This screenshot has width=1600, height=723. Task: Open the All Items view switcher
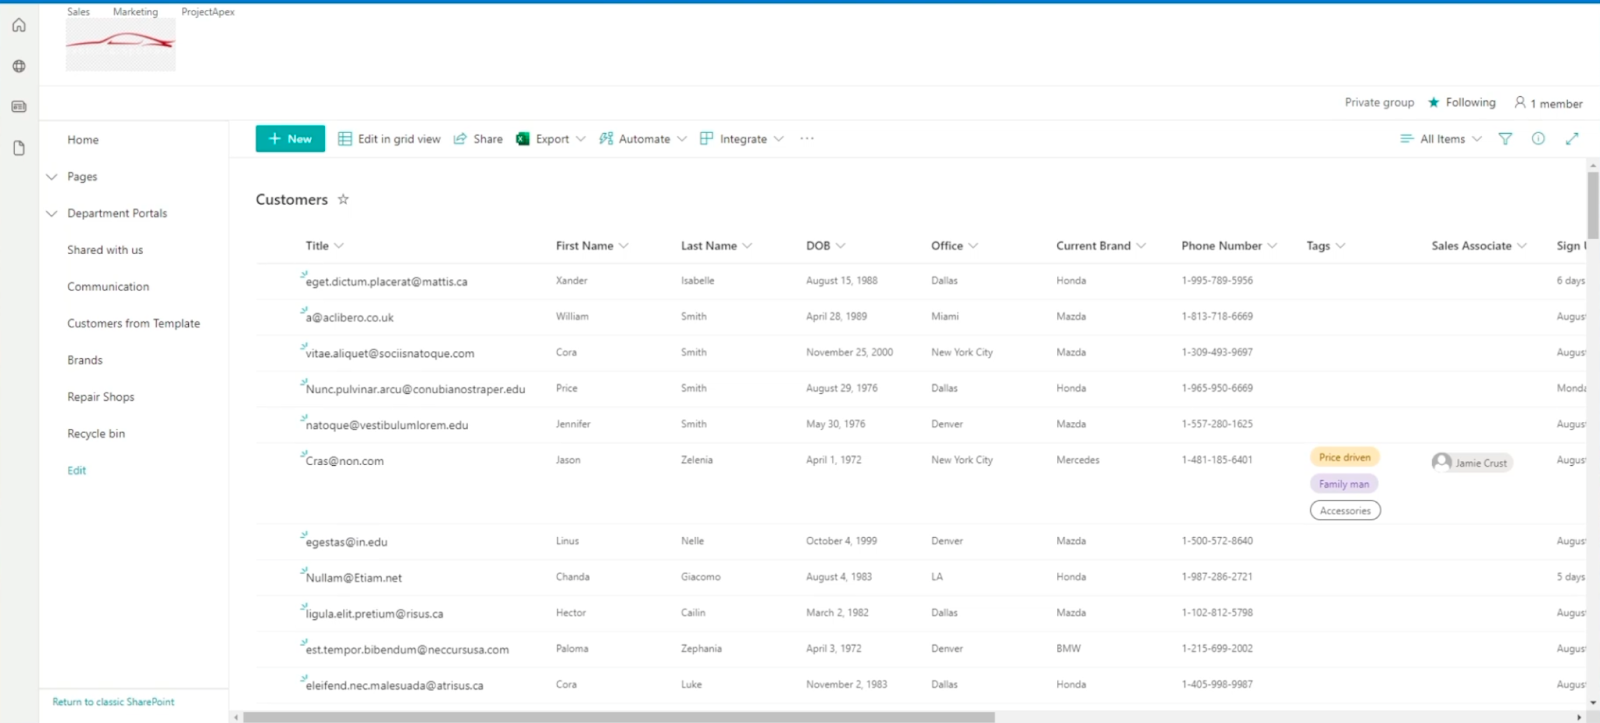click(1441, 139)
